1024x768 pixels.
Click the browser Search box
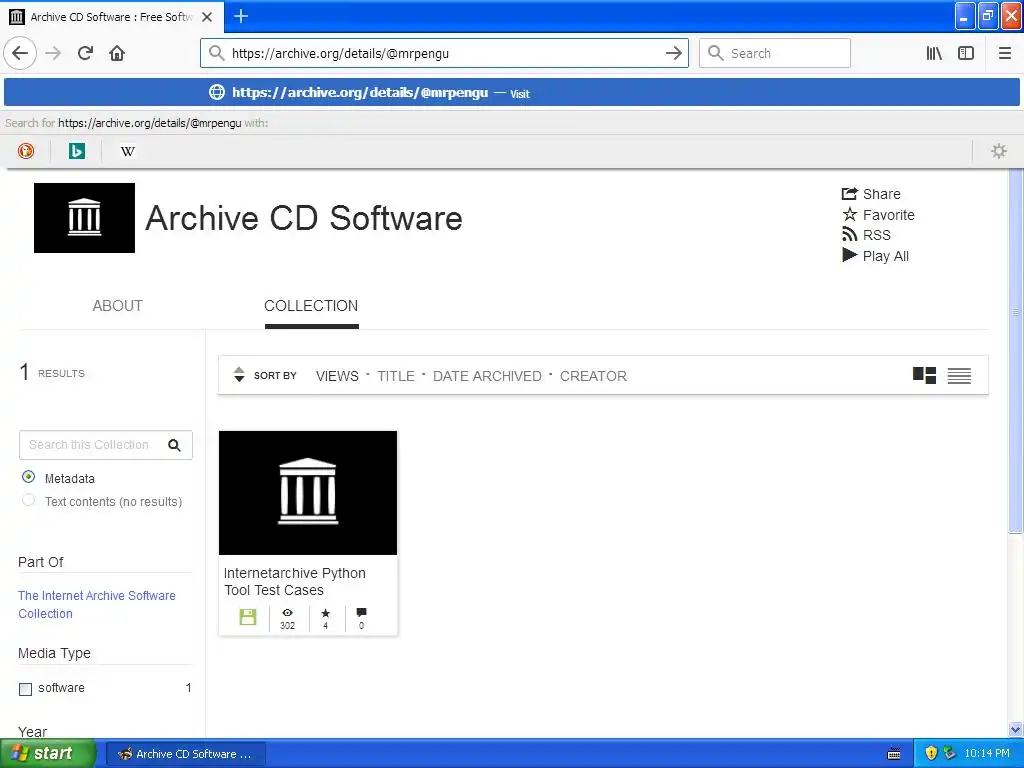[x=775, y=53]
